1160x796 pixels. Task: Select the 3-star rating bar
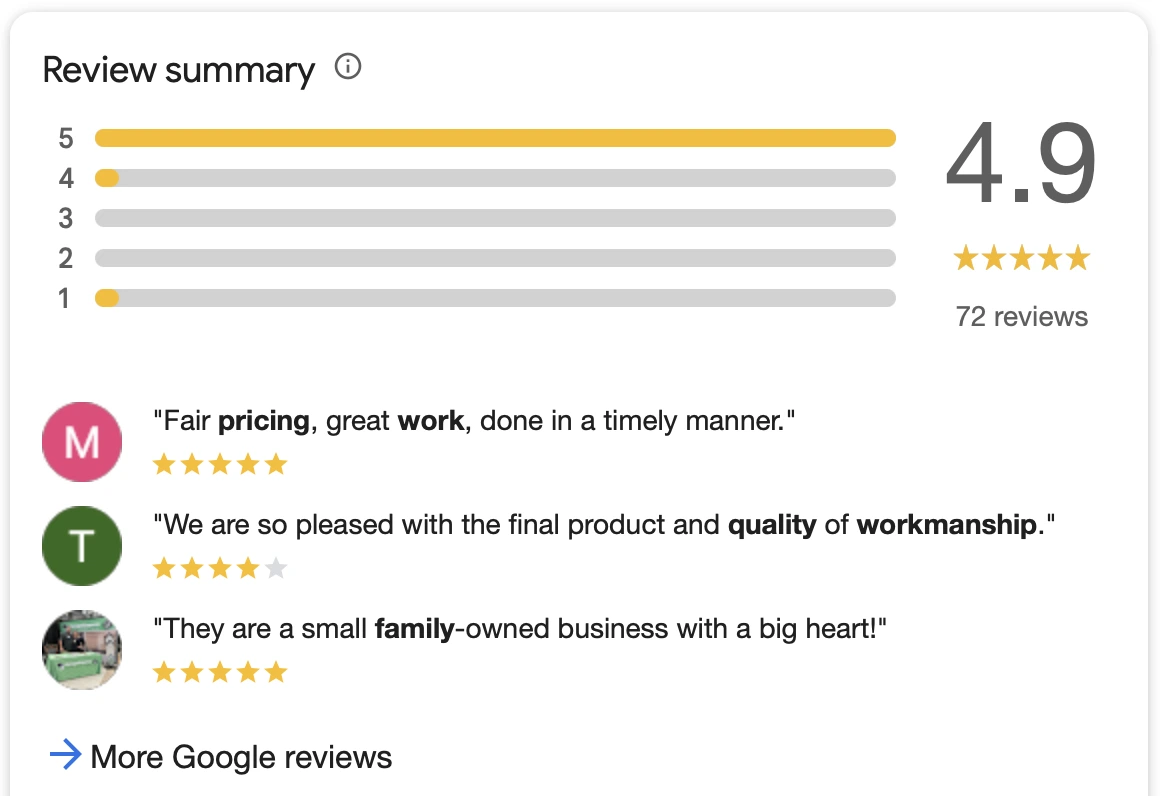(495, 218)
